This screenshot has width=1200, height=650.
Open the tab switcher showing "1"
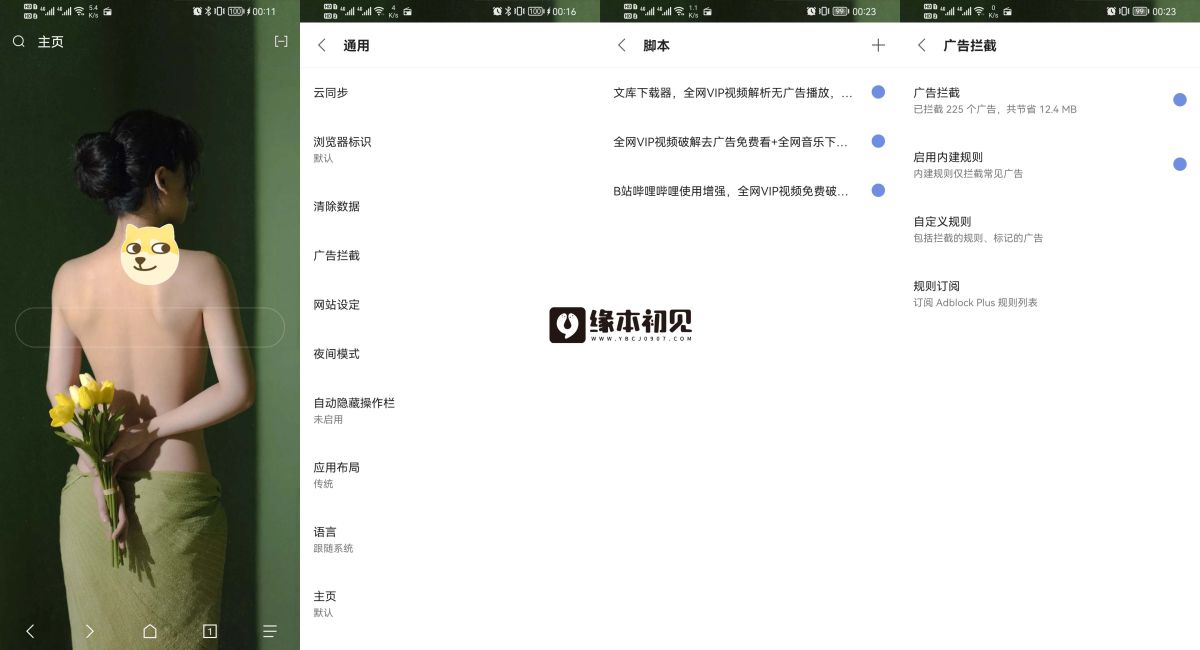209,631
